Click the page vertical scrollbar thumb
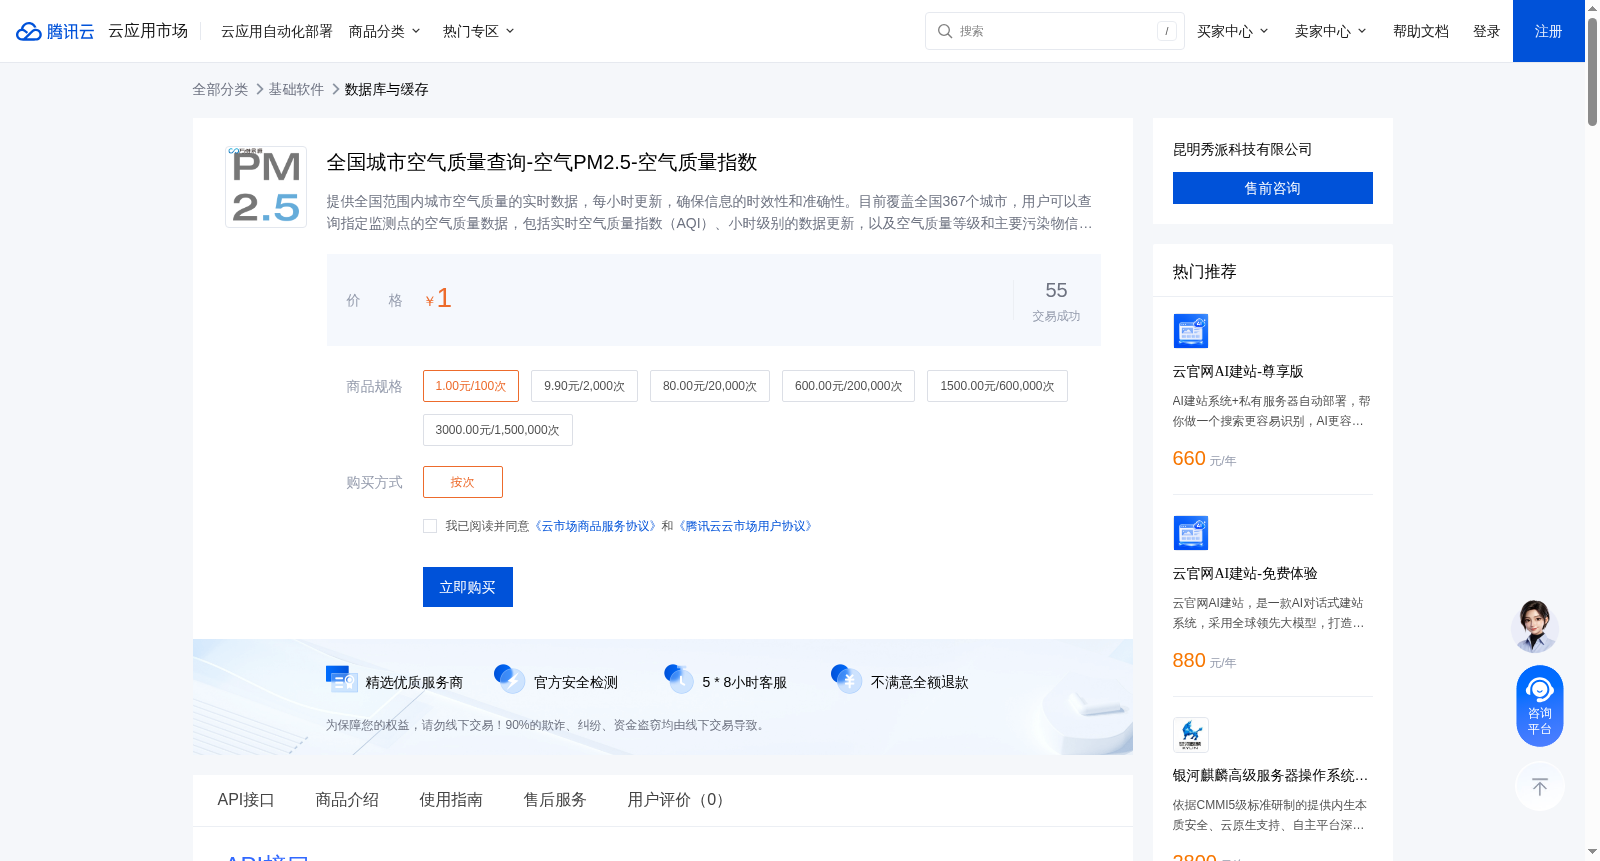Viewport: 1600px width, 861px height. coord(1592,72)
